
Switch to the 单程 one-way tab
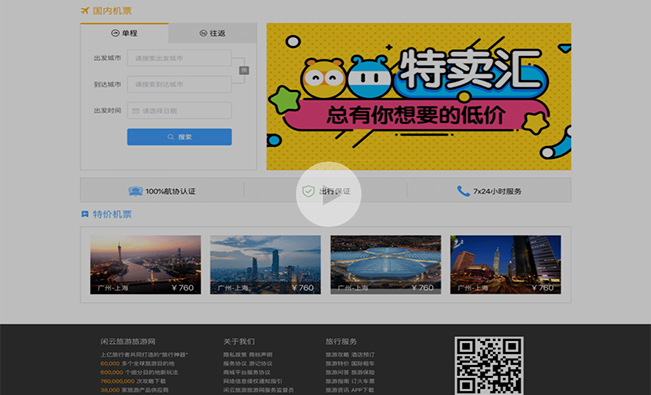point(124,33)
